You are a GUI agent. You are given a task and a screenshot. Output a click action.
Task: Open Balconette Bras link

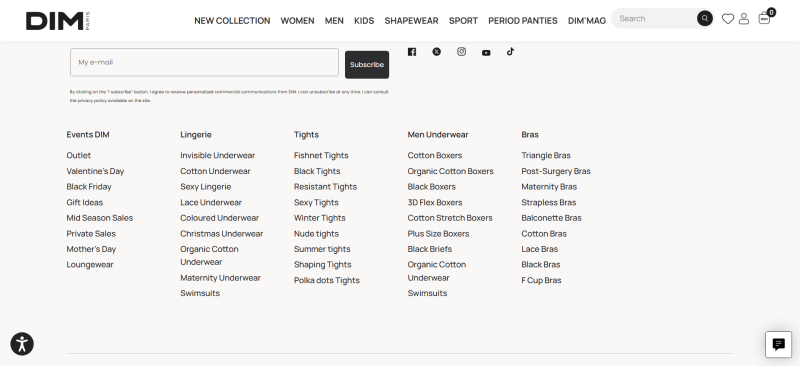pyautogui.click(x=552, y=218)
